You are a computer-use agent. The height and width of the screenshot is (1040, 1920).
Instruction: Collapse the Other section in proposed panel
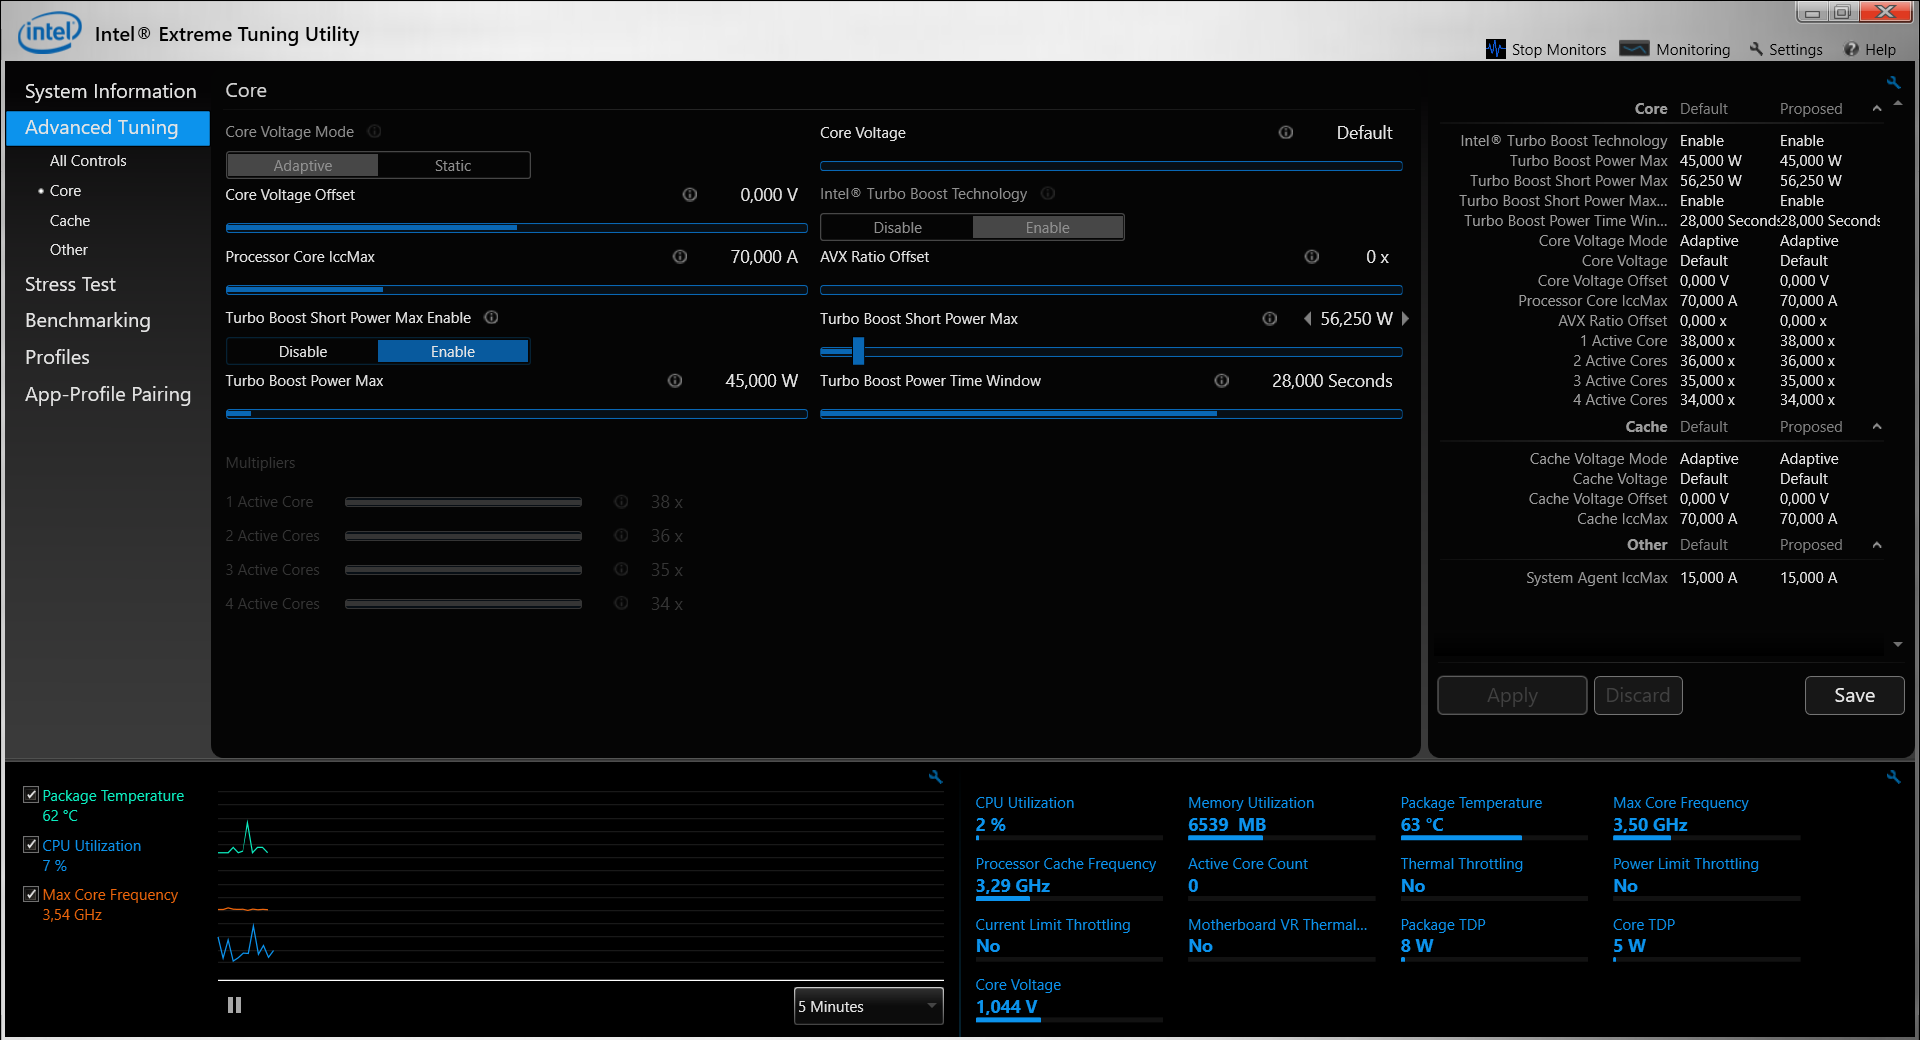coord(1877,545)
